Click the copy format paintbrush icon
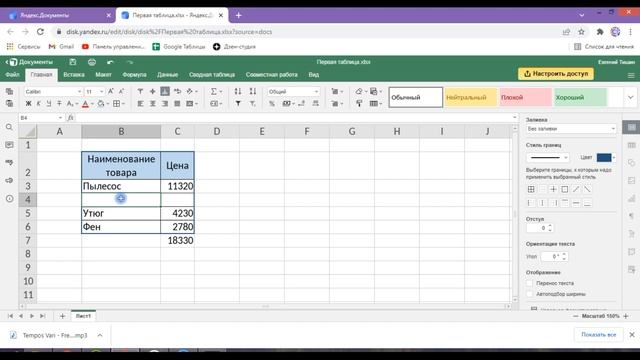 pos(359,104)
